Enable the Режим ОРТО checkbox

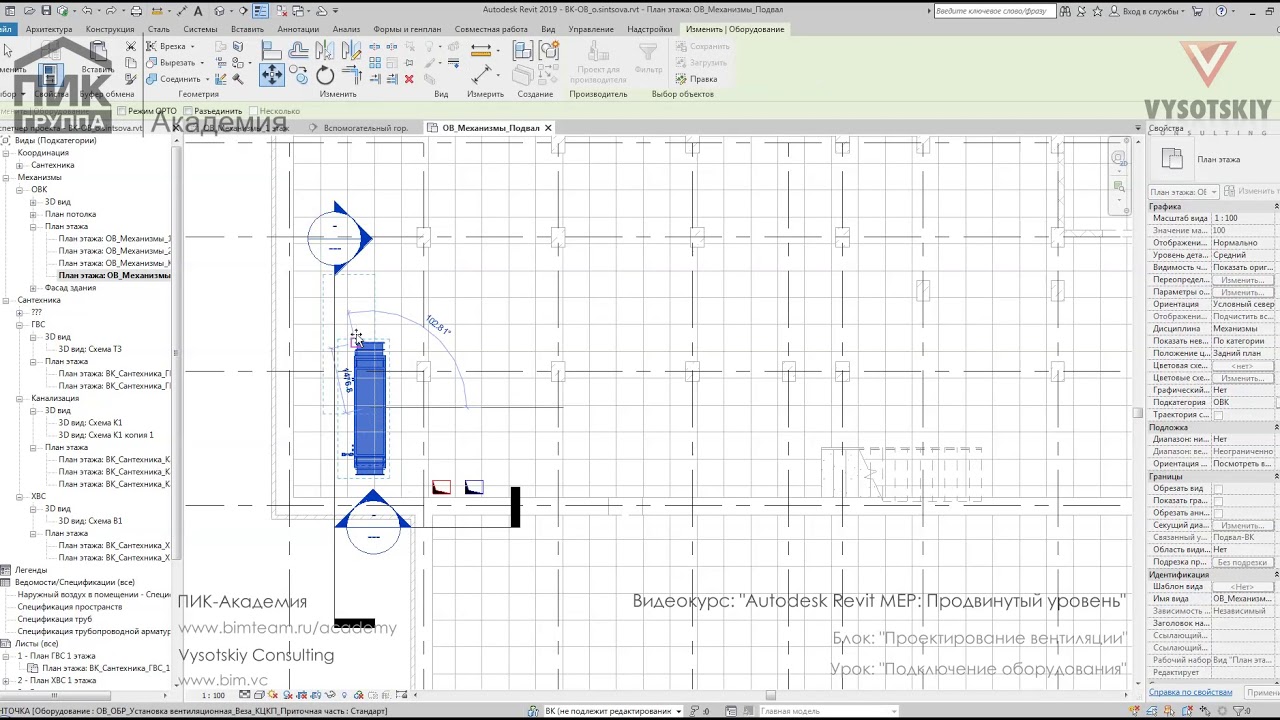[122, 111]
